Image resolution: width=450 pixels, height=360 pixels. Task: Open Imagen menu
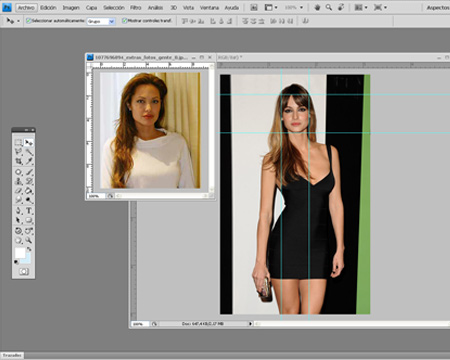coord(71,7)
